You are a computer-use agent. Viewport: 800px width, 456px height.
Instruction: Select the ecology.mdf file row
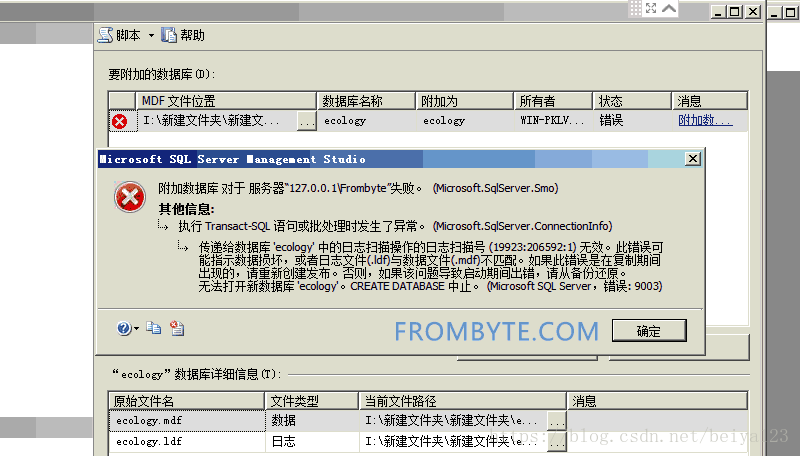point(429,421)
